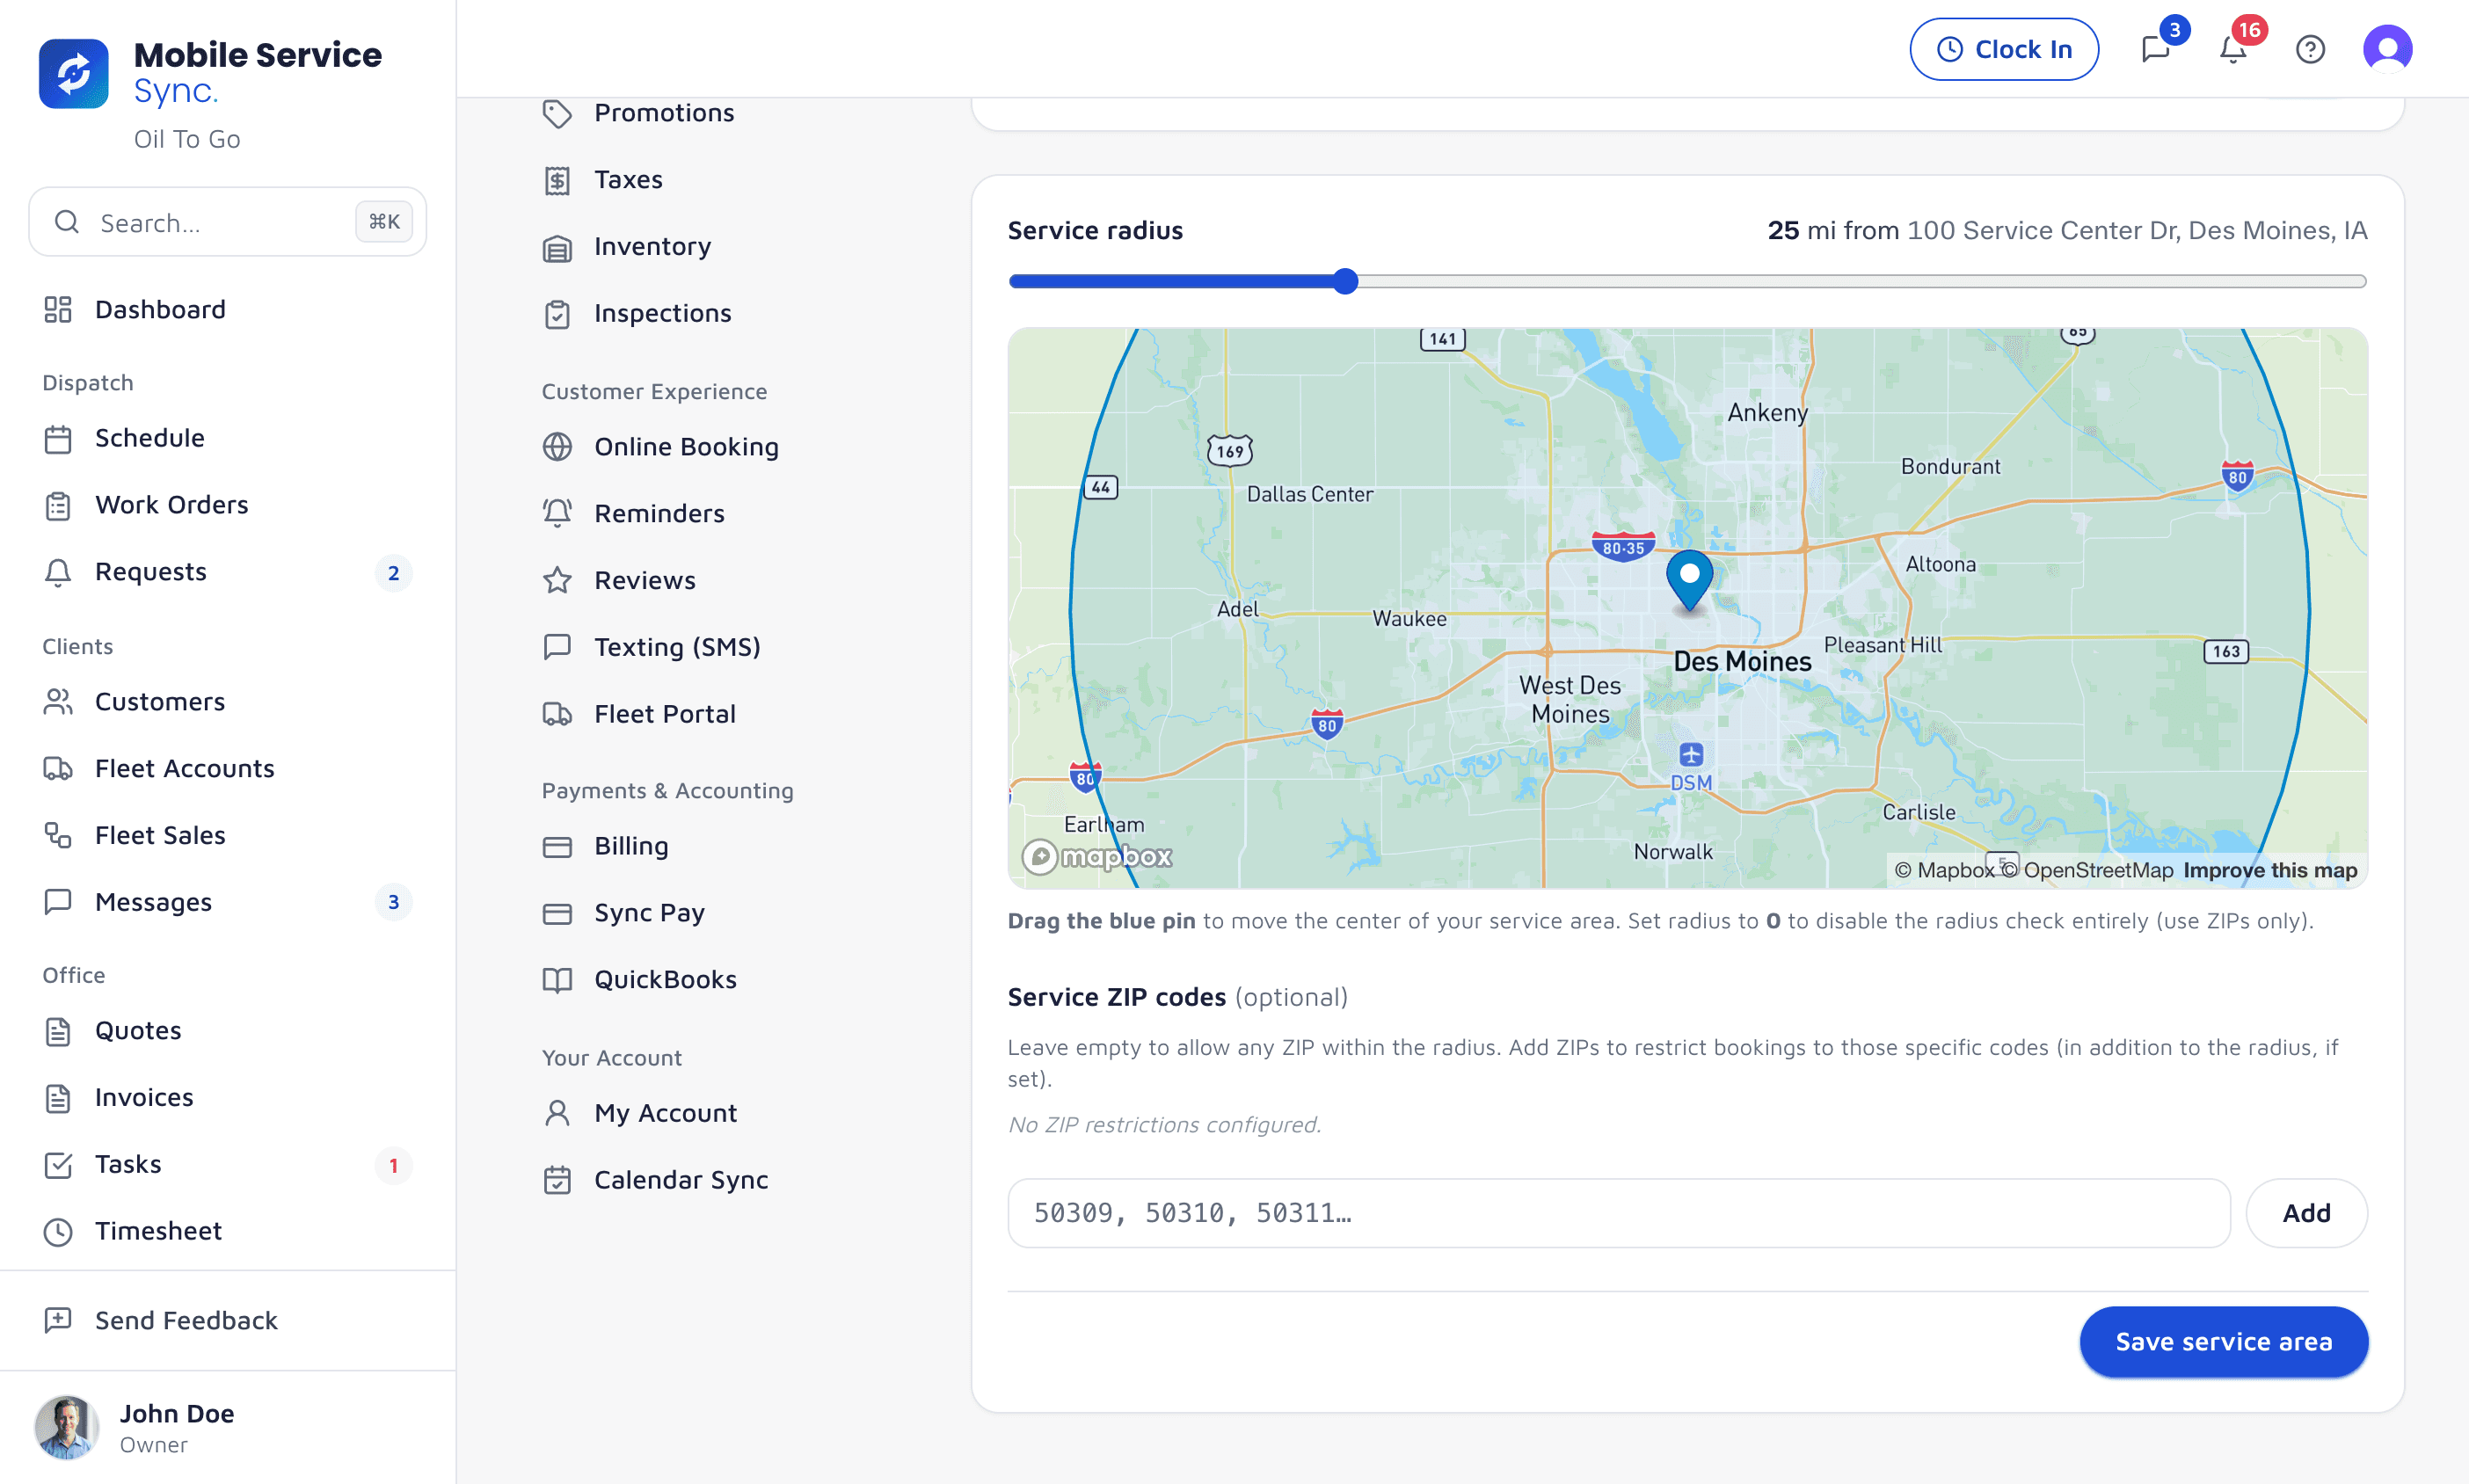The height and width of the screenshot is (1484, 2469).
Task: Click the ZIP codes input field
Action: point(1618,1213)
